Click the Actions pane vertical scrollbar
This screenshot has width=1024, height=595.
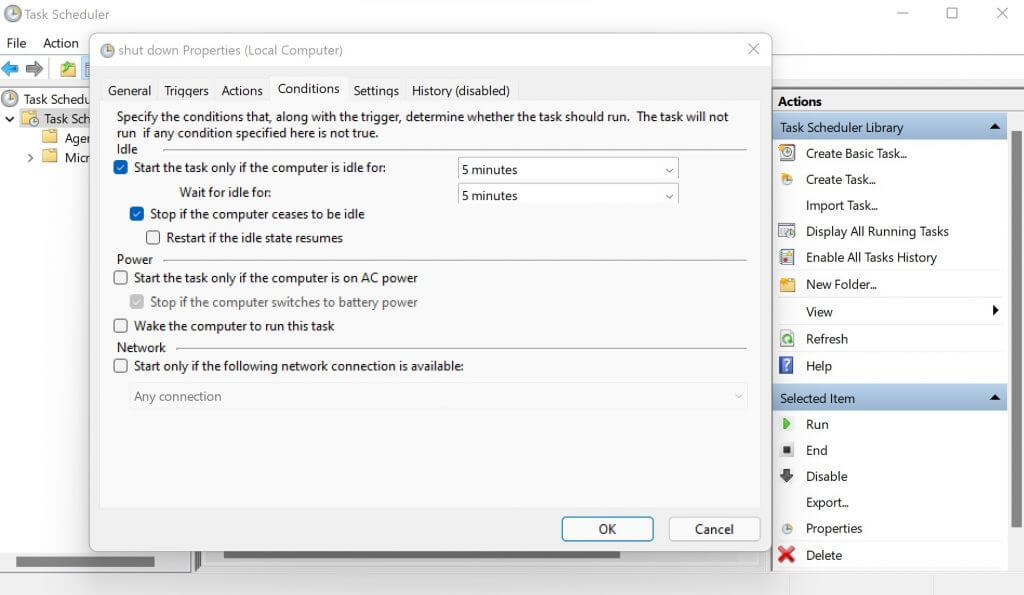click(1016, 329)
